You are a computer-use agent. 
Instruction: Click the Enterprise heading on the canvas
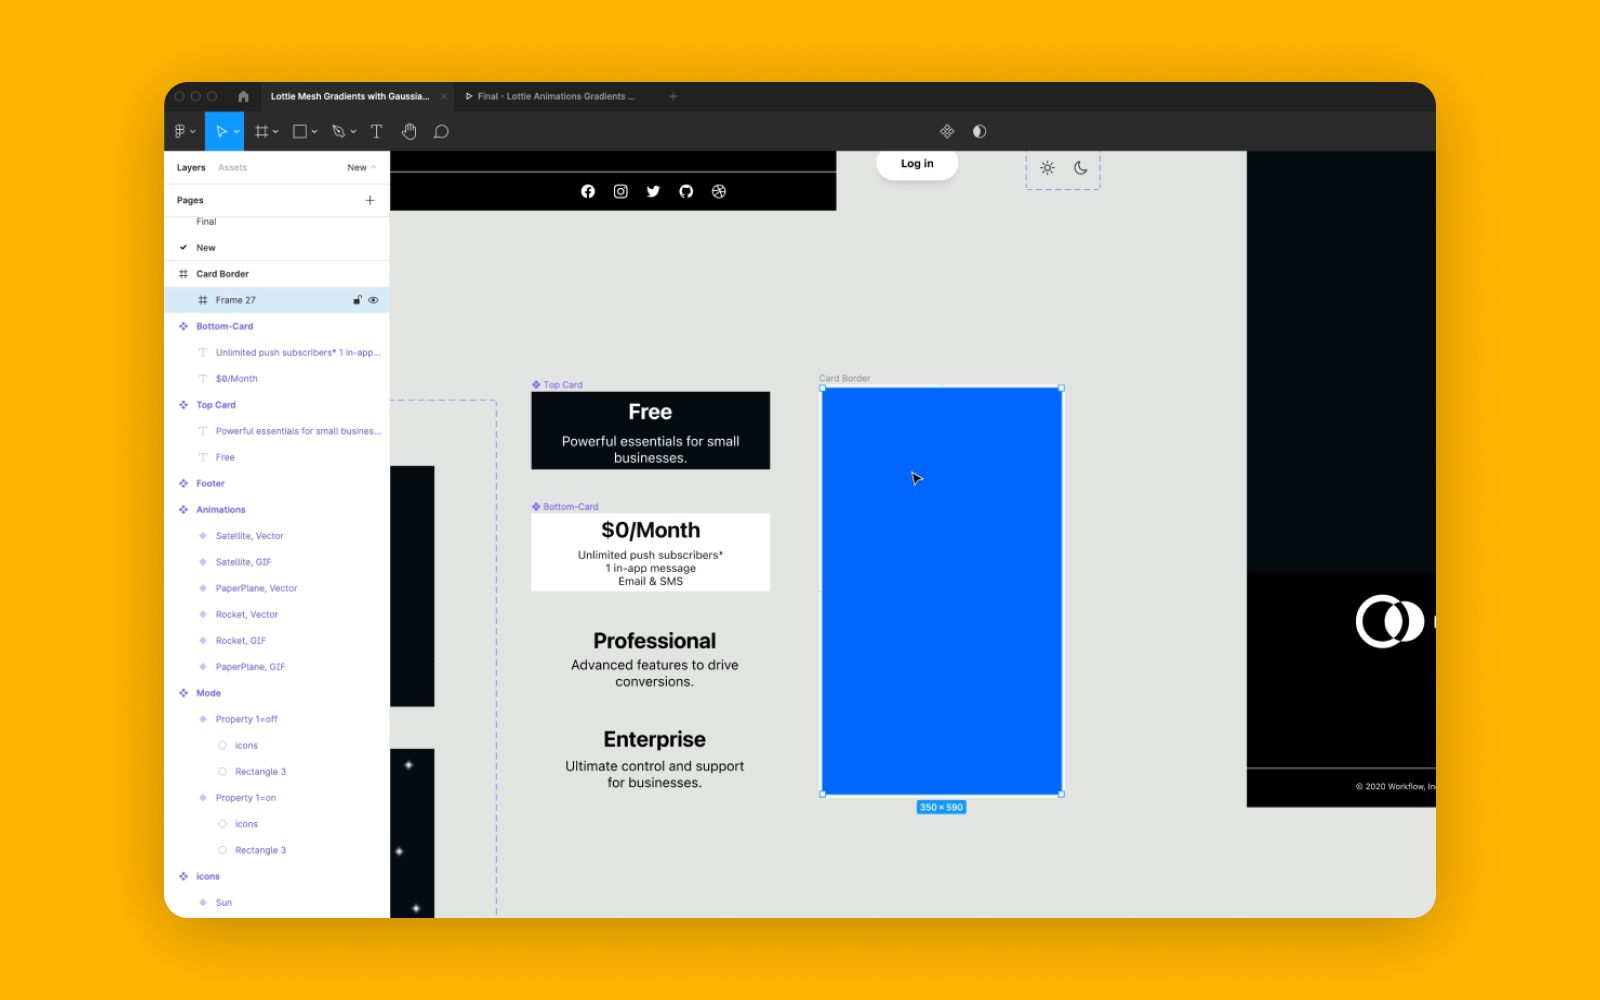[x=655, y=739]
